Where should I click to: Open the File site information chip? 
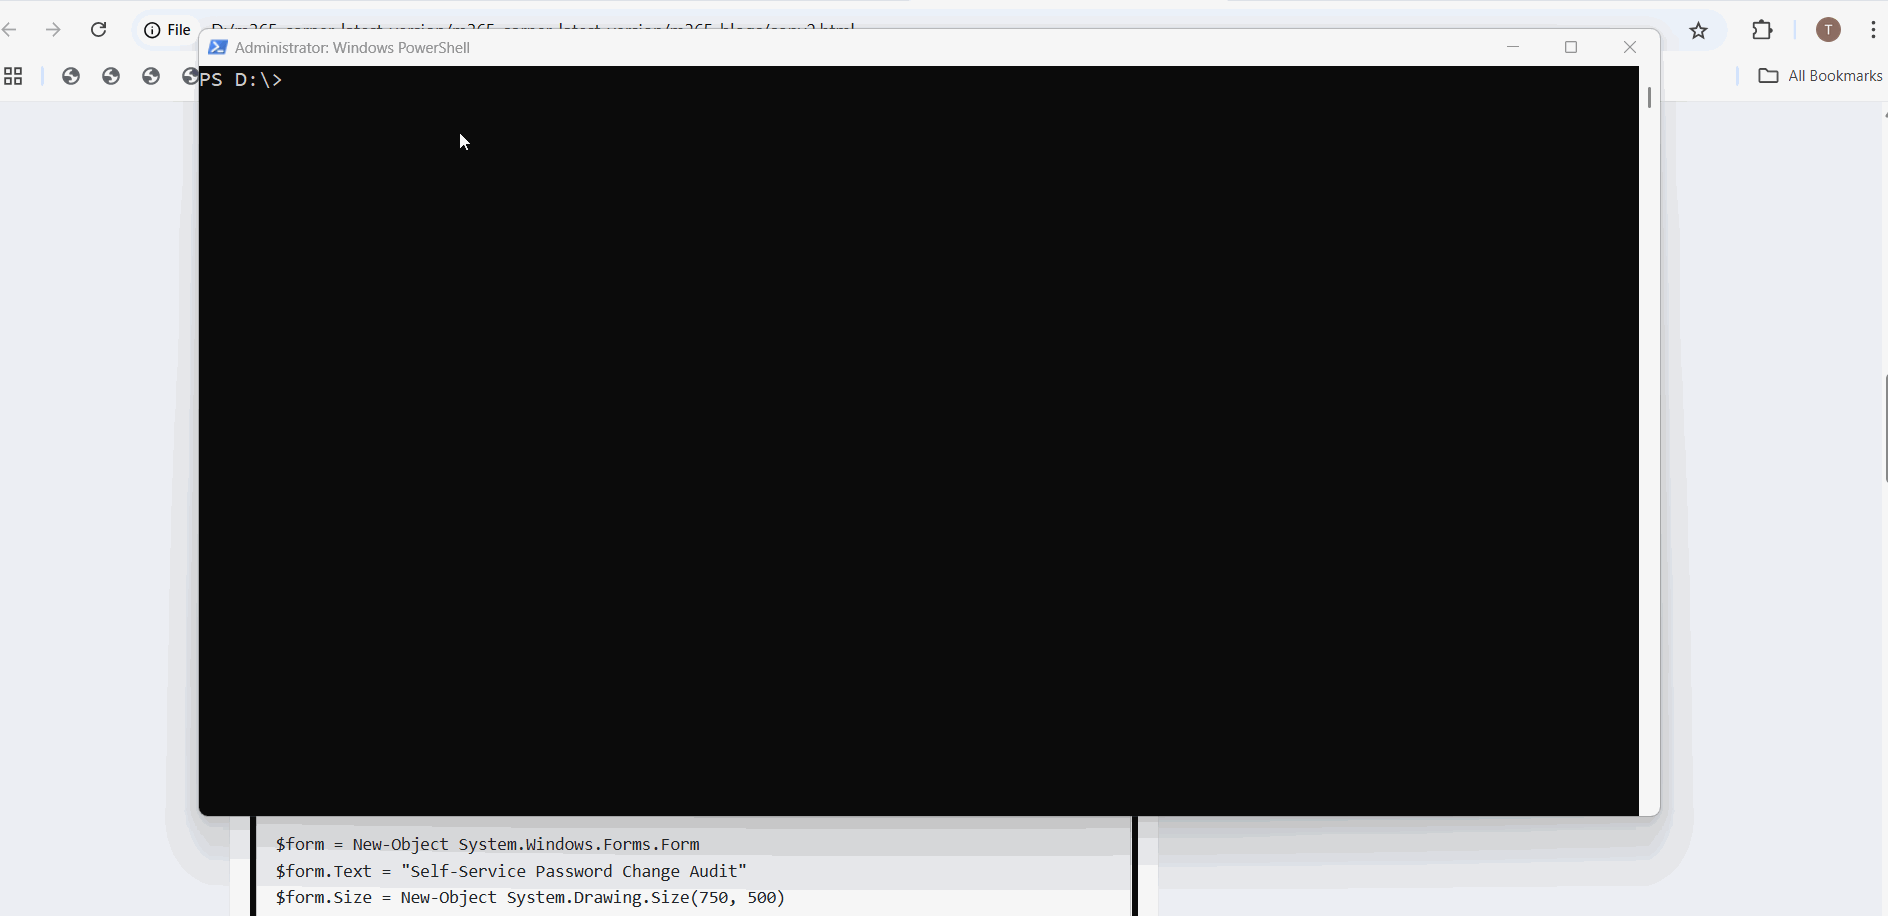tap(167, 30)
